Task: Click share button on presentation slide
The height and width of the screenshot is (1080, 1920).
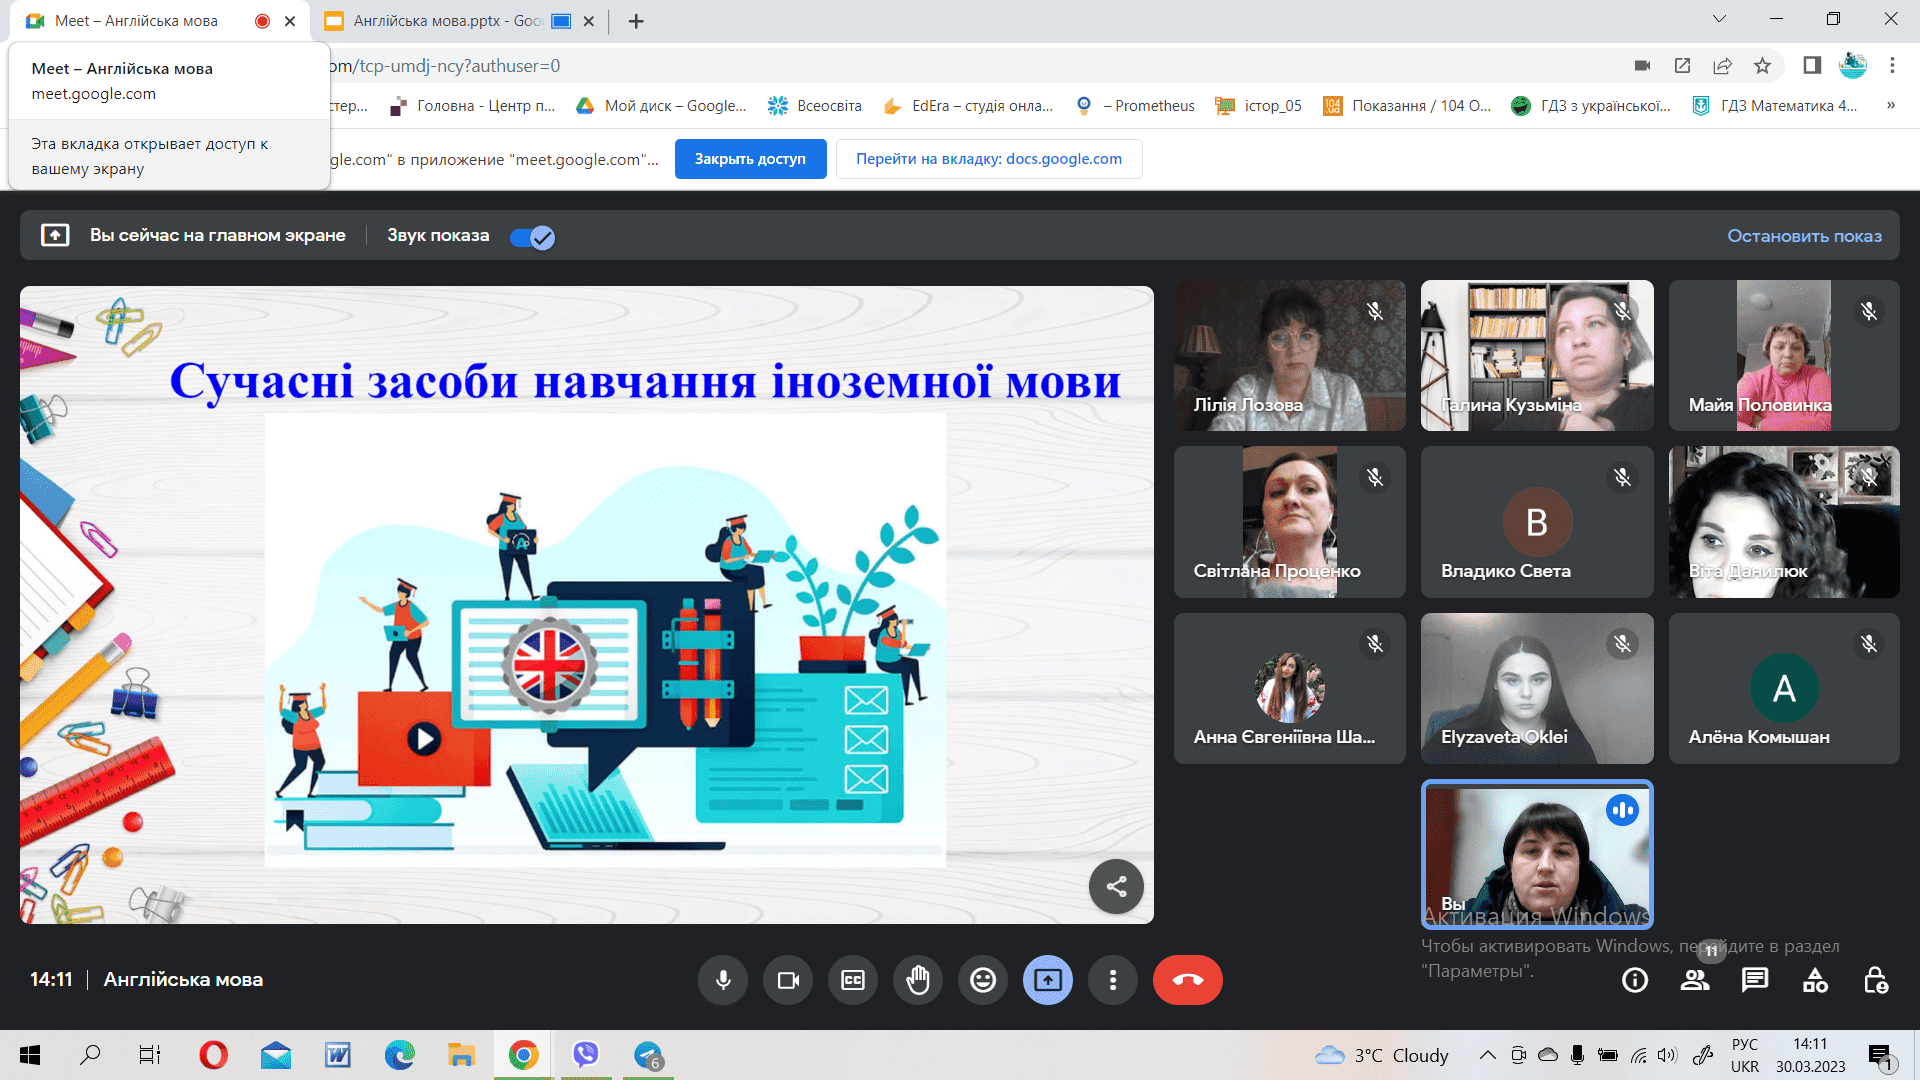Action: 1116,886
